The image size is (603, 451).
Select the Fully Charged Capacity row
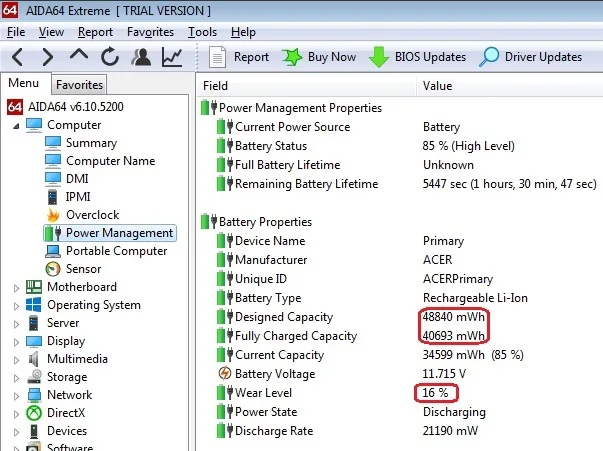[401, 336]
